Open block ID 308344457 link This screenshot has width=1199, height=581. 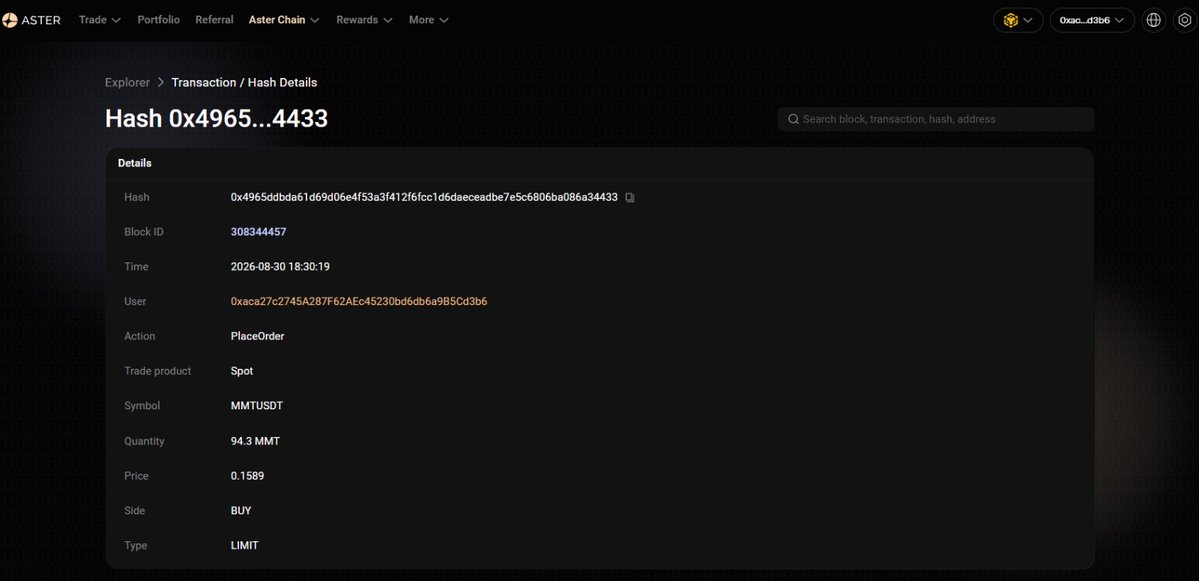[258, 232]
